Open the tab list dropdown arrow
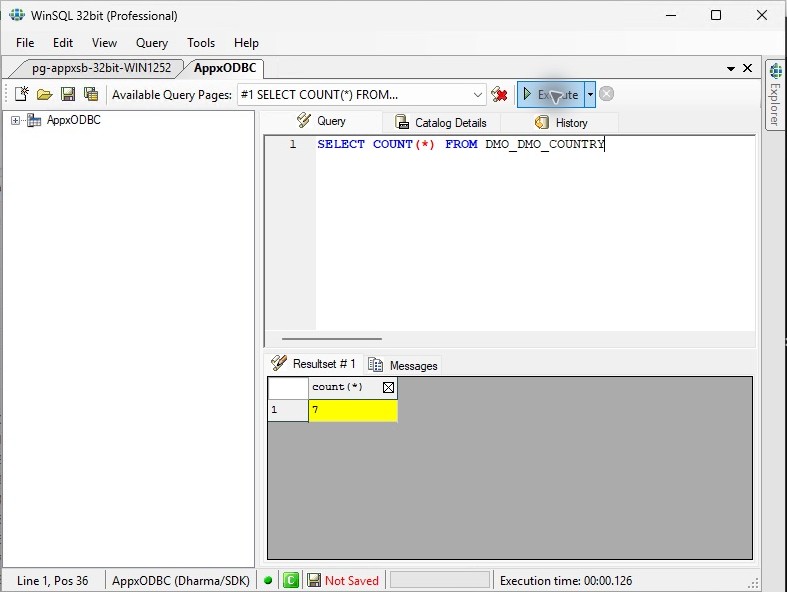The height and width of the screenshot is (592, 787). click(731, 68)
